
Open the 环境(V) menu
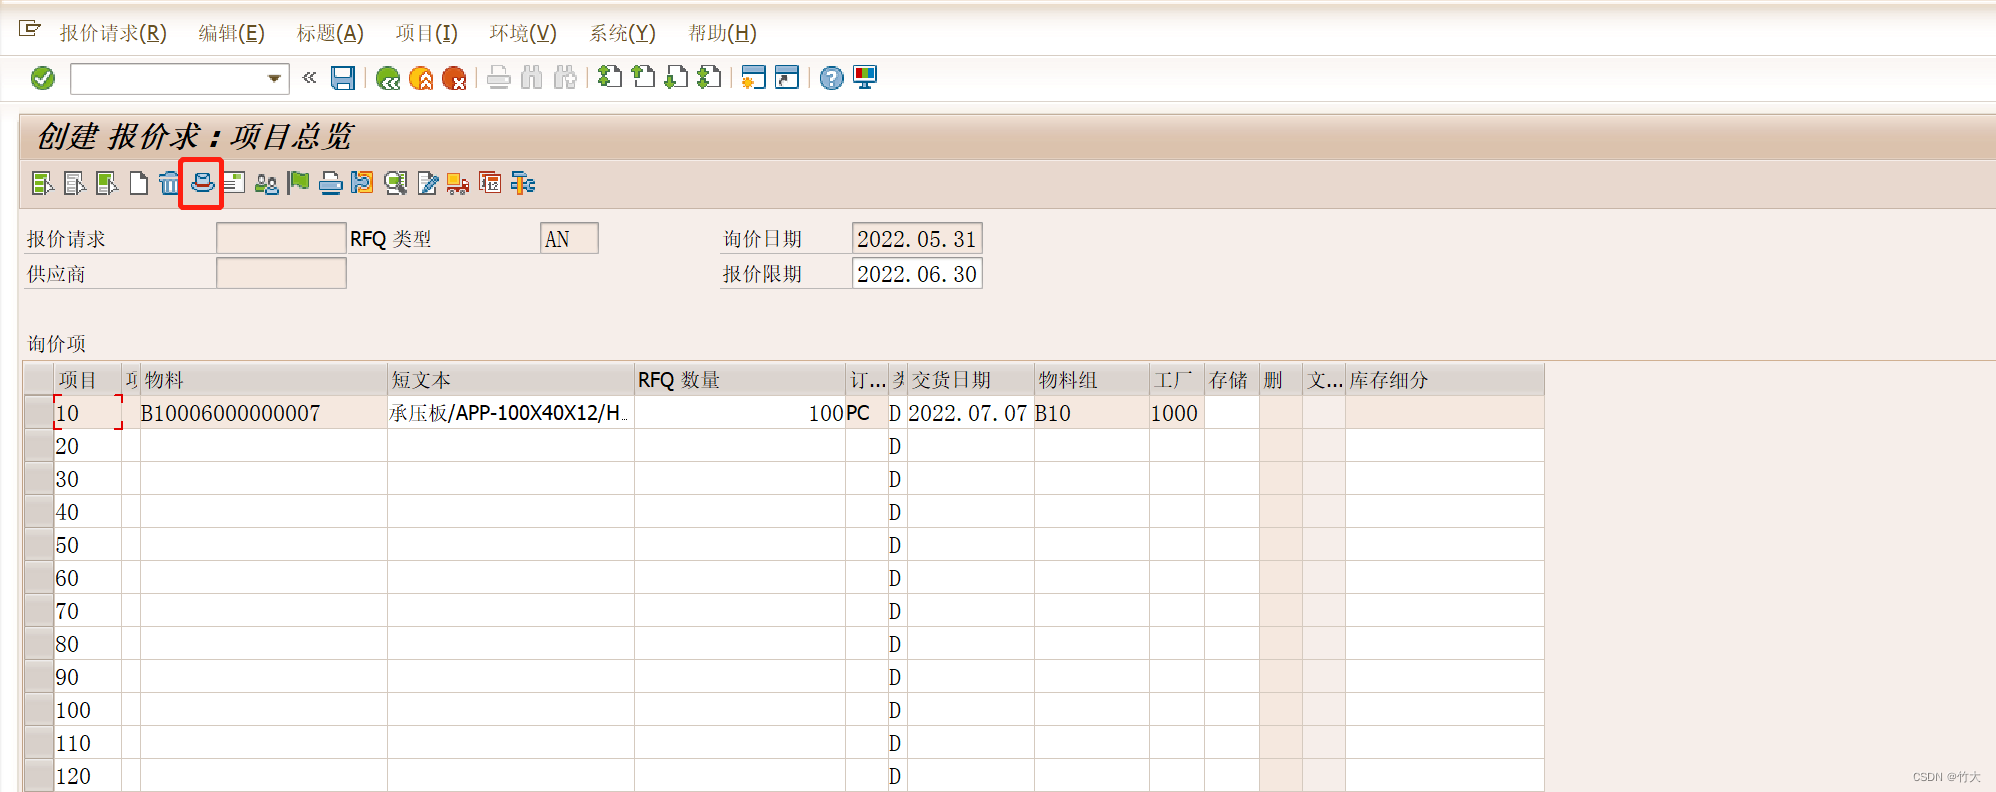pyautogui.click(x=523, y=33)
